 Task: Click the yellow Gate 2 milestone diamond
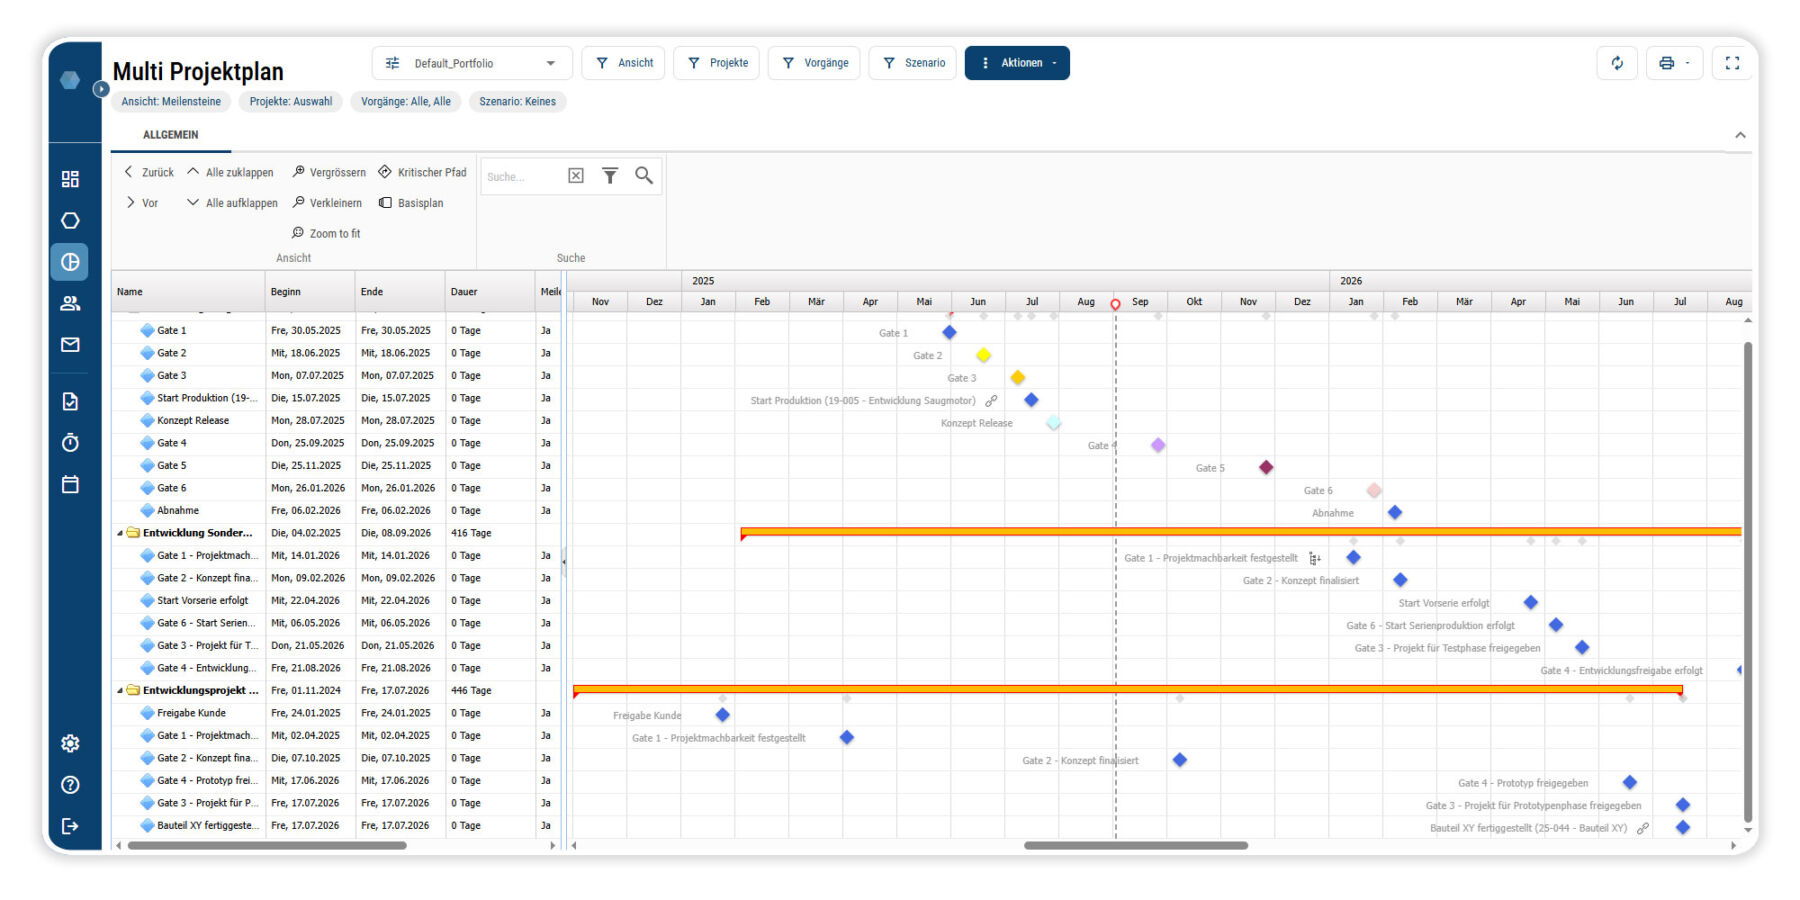coord(984,355)
